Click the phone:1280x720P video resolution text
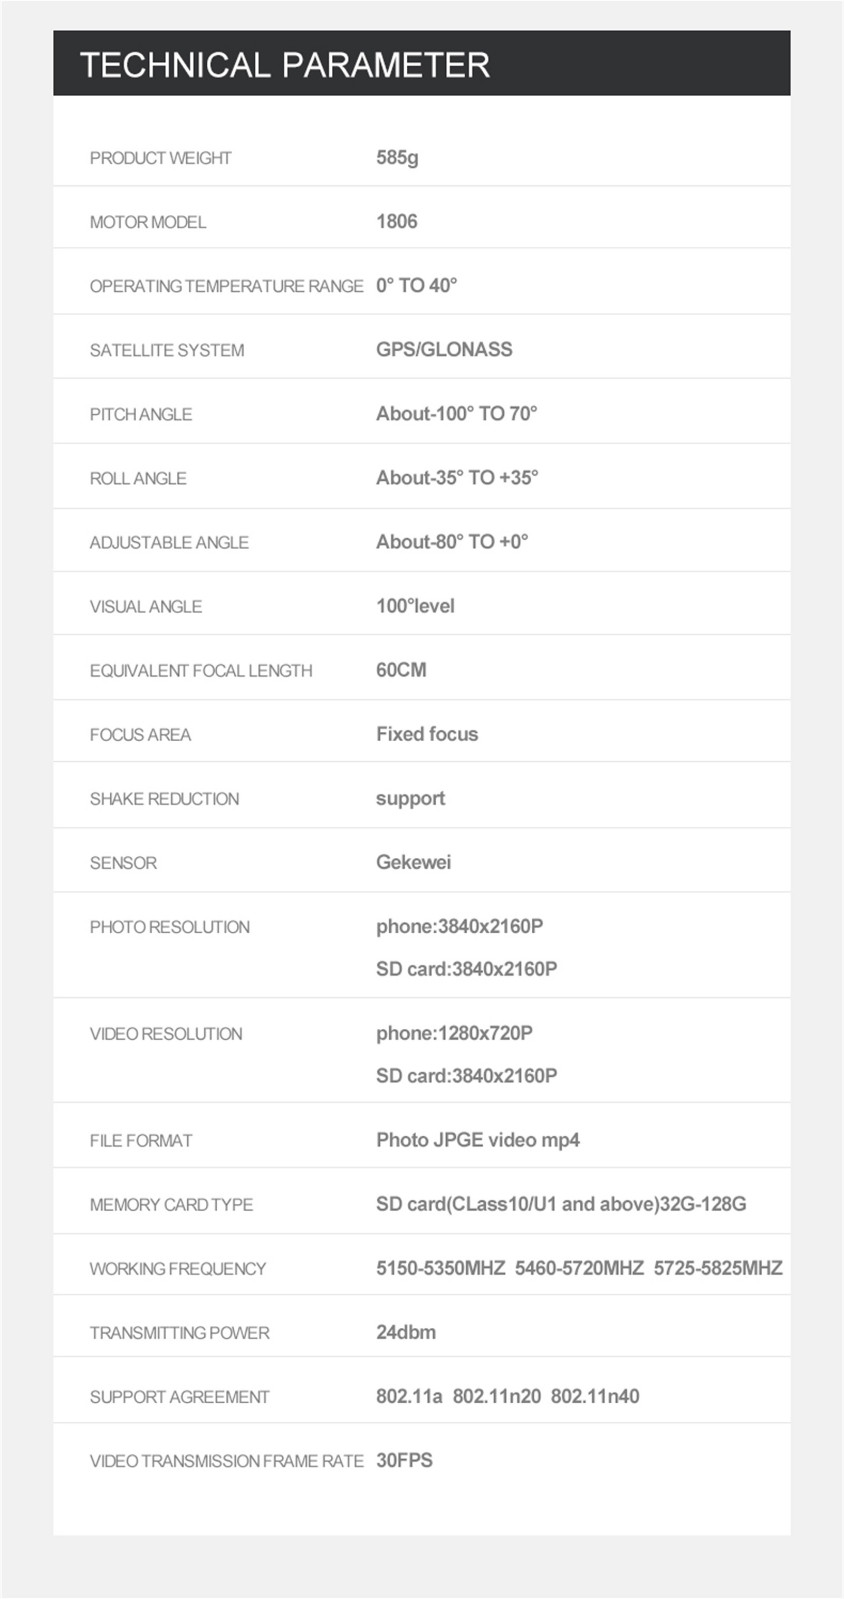Image resolution: width=844 pixels, height=1599 pixels. tap(454, 1033)
